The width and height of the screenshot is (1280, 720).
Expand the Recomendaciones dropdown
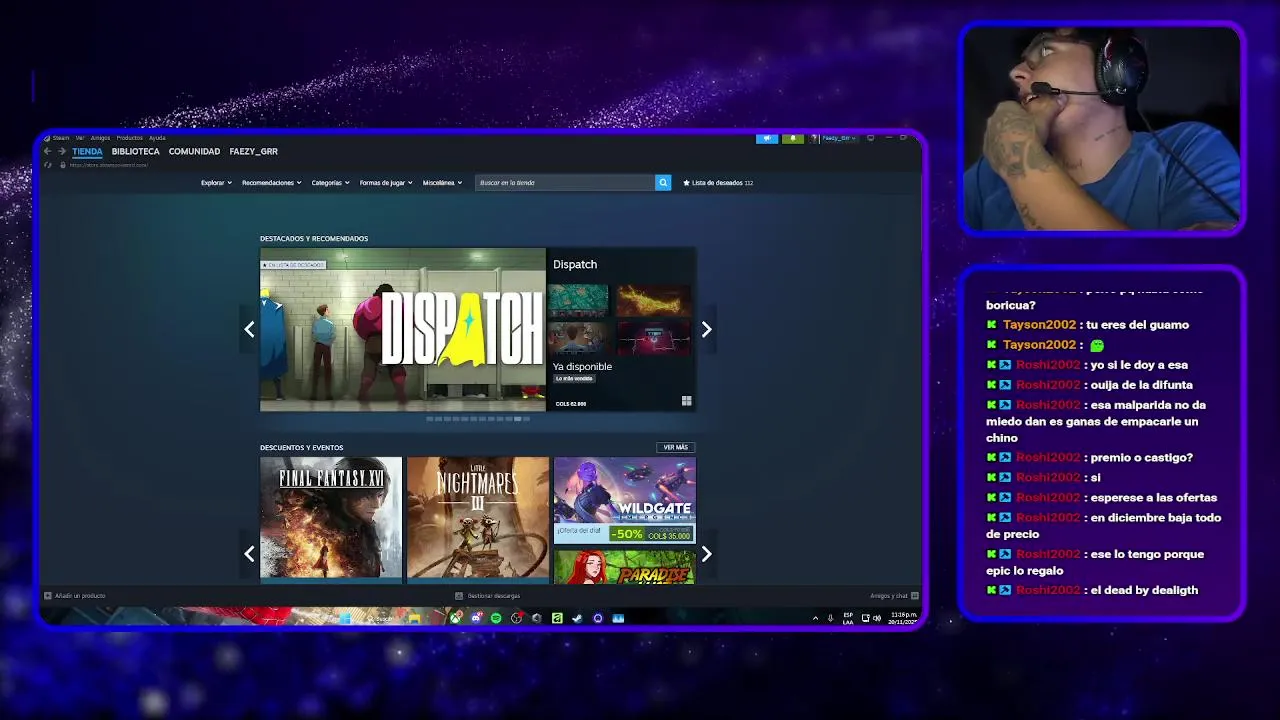click(x=271, y=183)
